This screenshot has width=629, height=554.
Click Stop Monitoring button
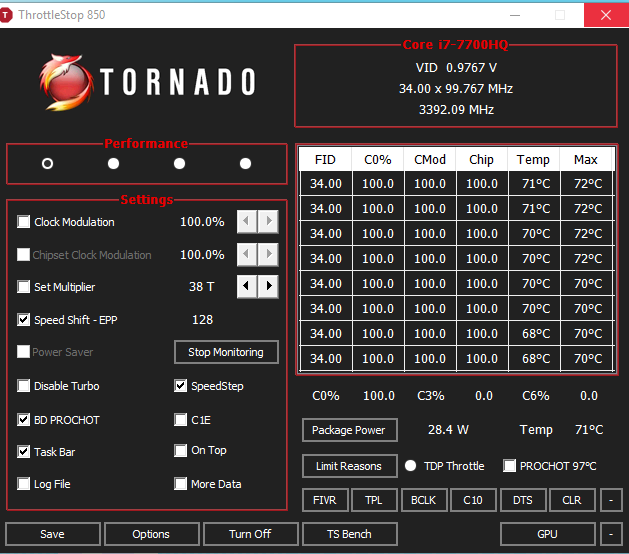[x=226, y=352]
